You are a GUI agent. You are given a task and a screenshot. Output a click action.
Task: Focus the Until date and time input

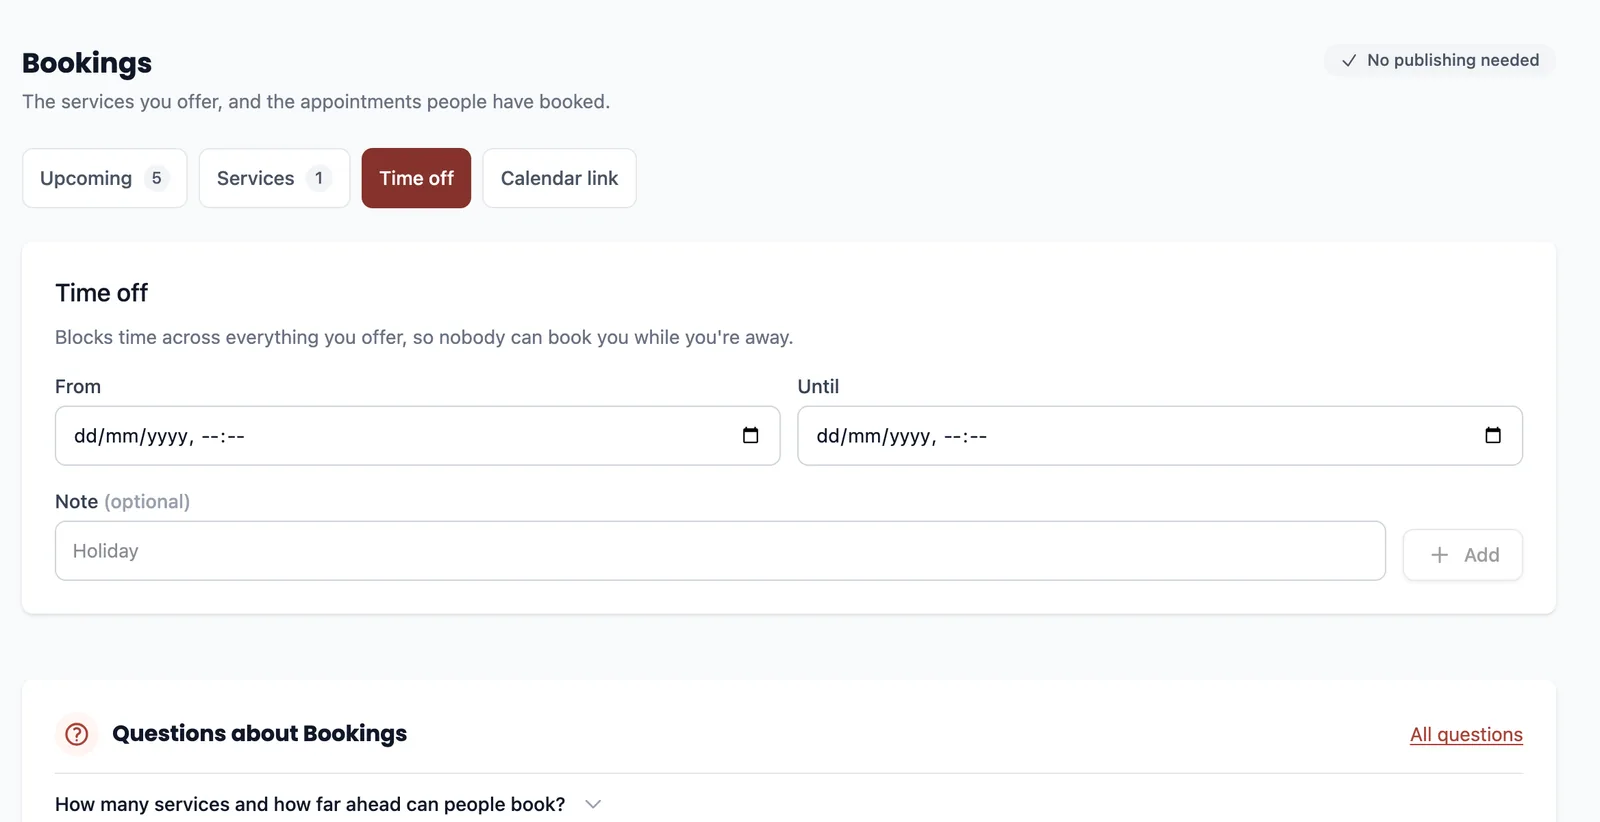click(1160, 435)
